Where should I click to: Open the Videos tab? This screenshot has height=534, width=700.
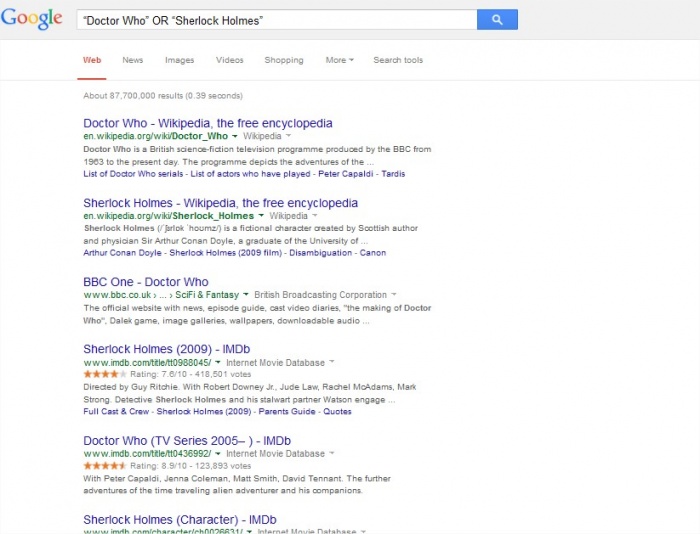click(229, 60)
